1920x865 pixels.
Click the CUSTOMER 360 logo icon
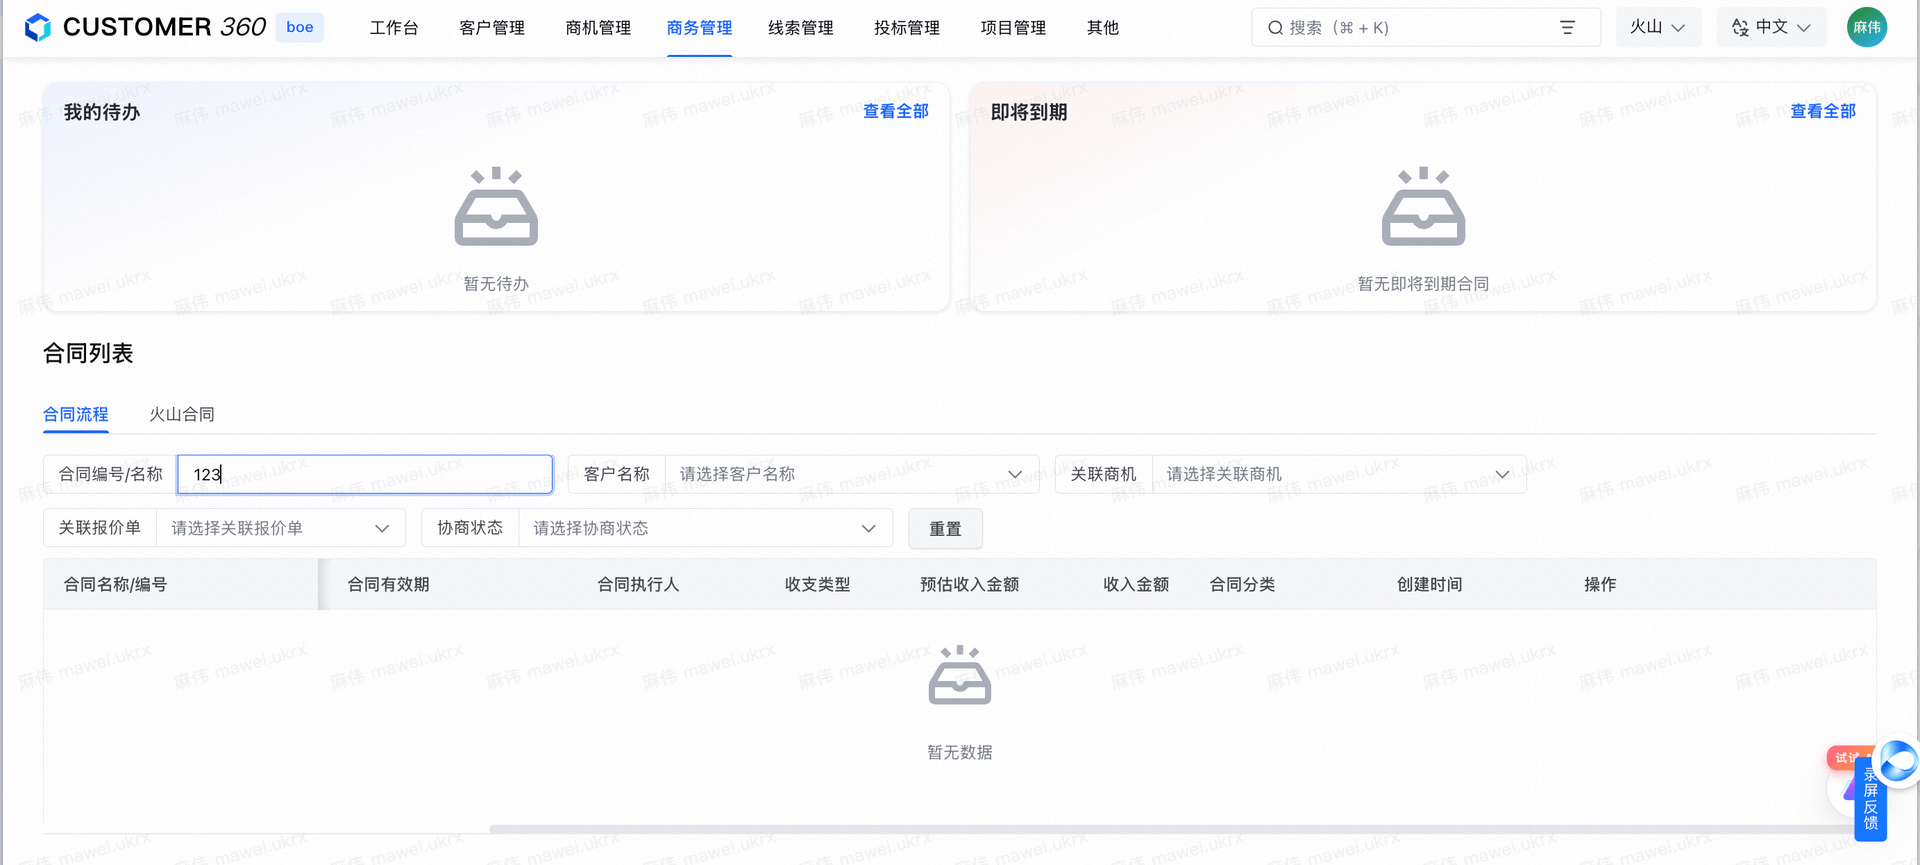(x=38, y=27)
